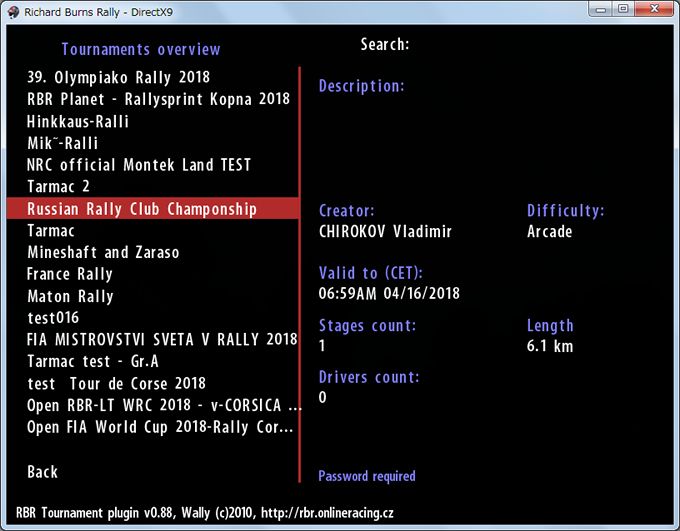Click the Description label
Image resolution: width=680 pixels, height=531 pixels.
[x=362, y=86]
